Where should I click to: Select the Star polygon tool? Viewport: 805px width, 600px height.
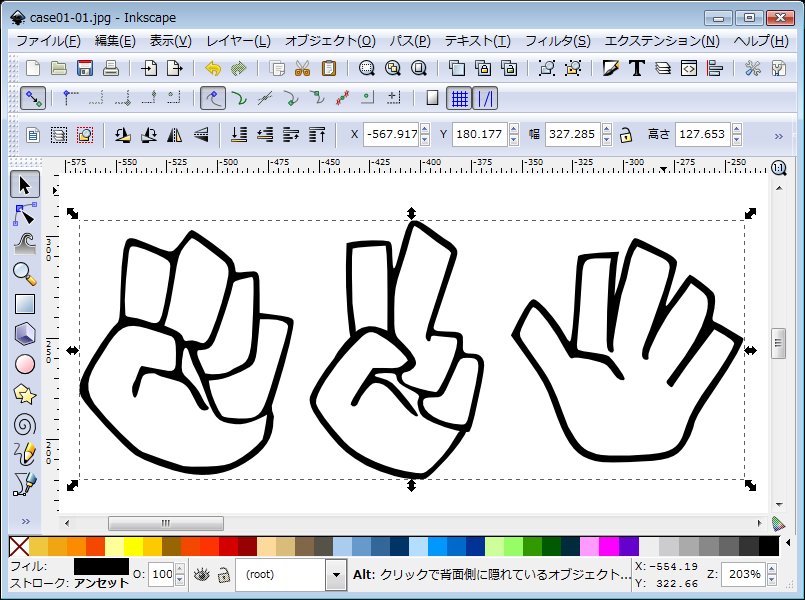[25, 394]
